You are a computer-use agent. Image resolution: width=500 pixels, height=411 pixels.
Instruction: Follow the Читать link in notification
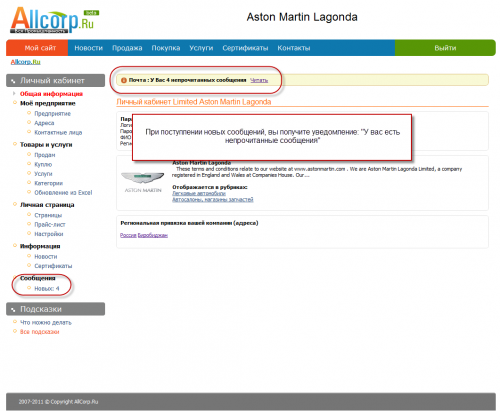coord(259,80)
